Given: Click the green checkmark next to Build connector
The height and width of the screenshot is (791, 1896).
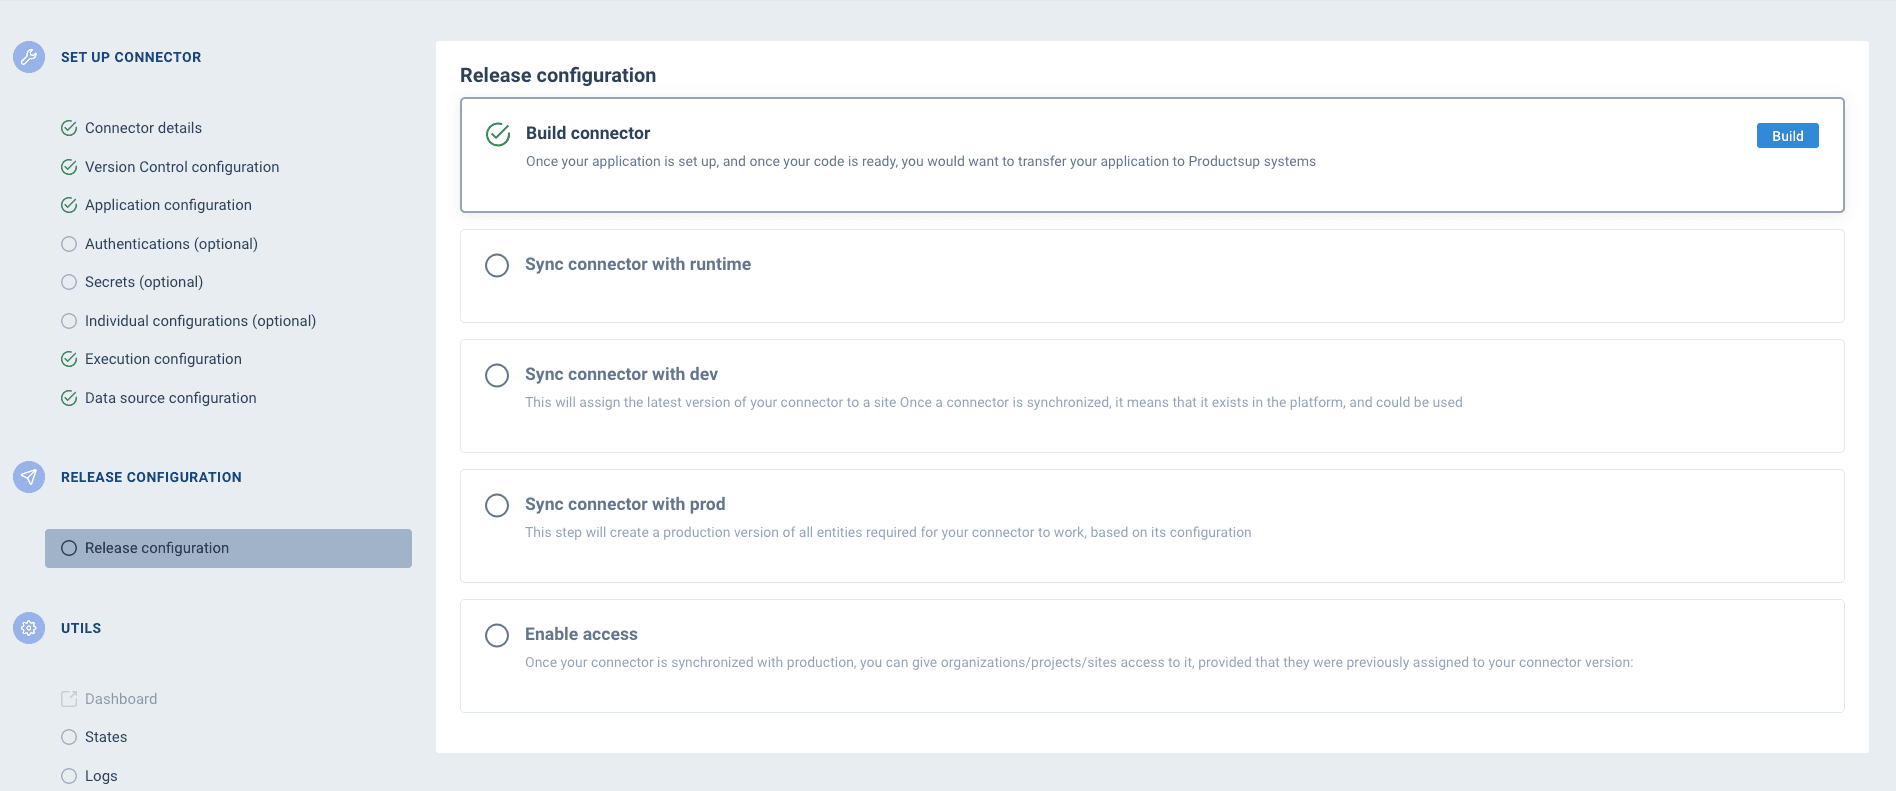Looking at the screenshot, I should (498, 134).
